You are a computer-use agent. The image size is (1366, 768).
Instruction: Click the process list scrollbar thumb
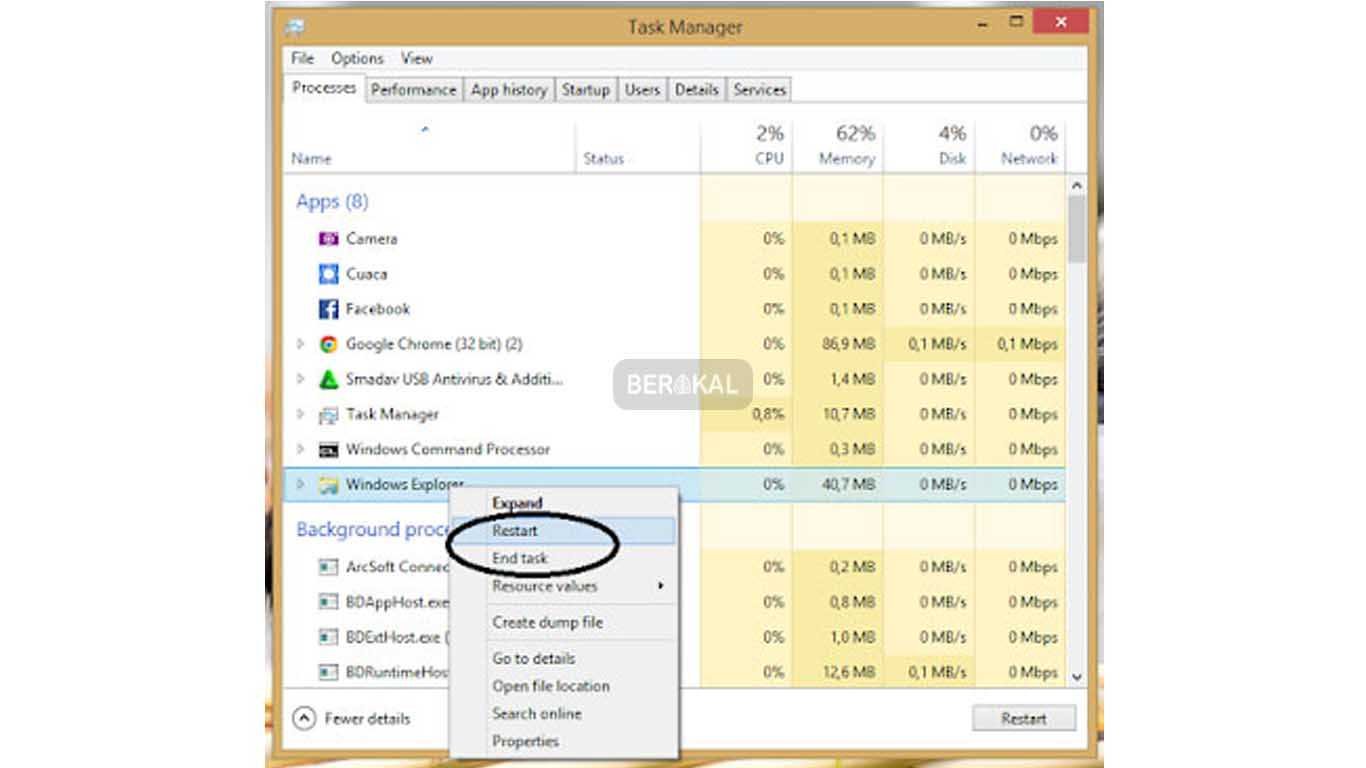(x=1076, y=228)
